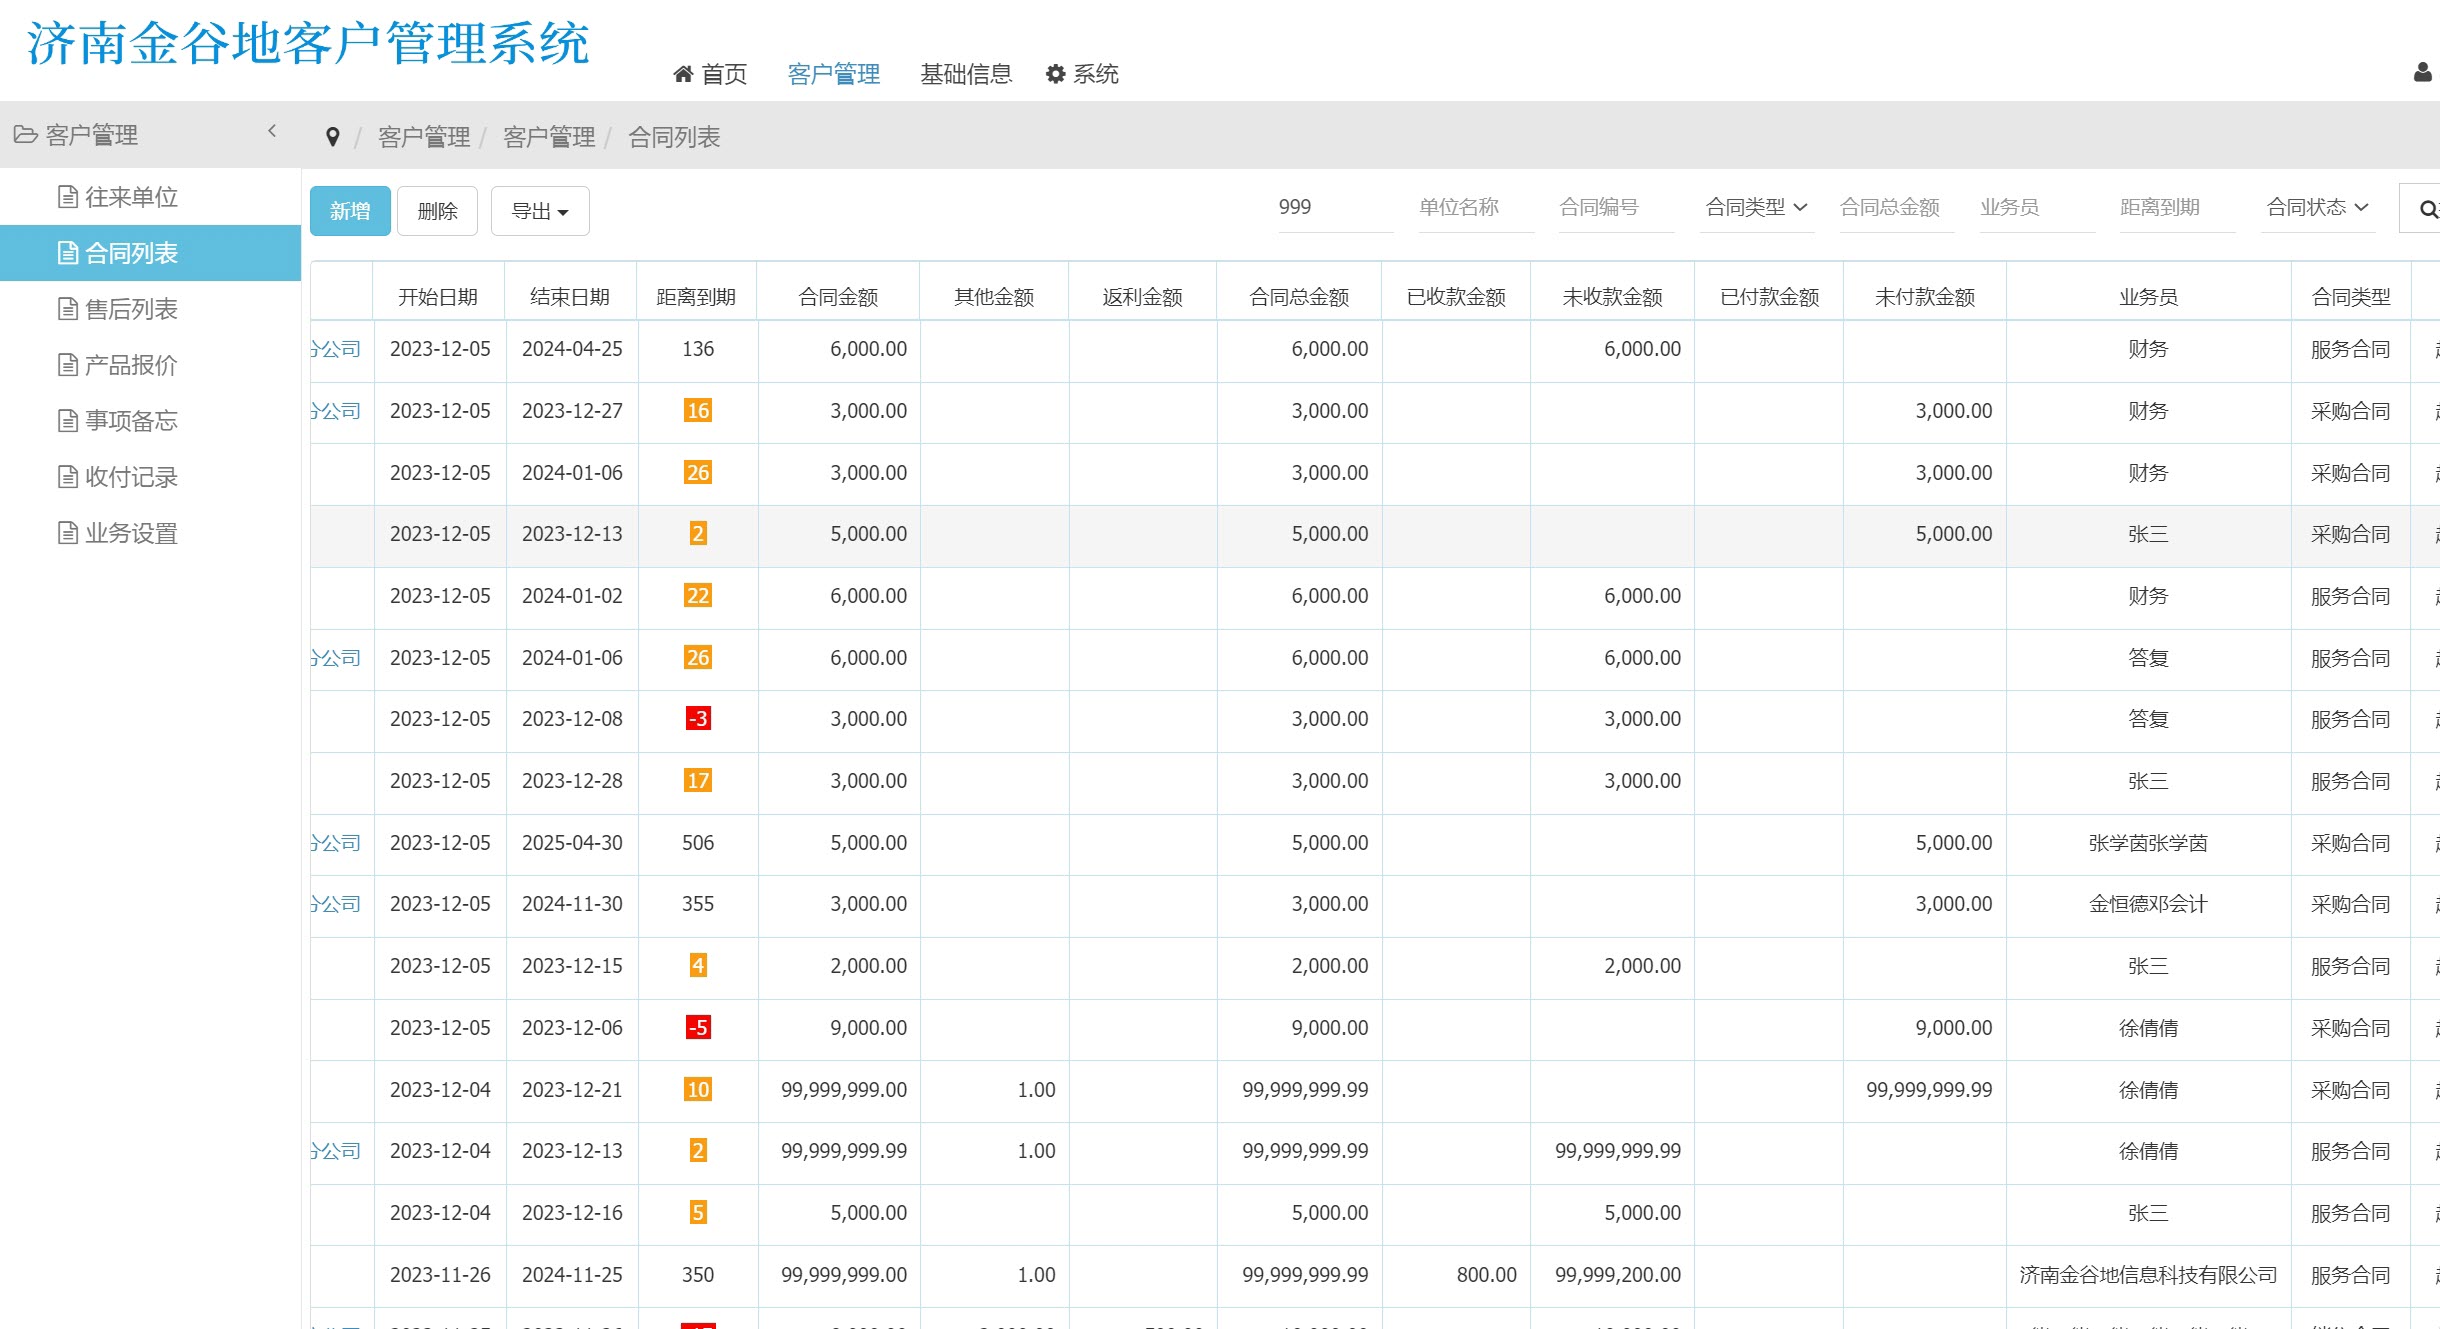Click the 济南金谷地客户管理系统 title
2440x1329 pixels.
click(x=308, y=44)
